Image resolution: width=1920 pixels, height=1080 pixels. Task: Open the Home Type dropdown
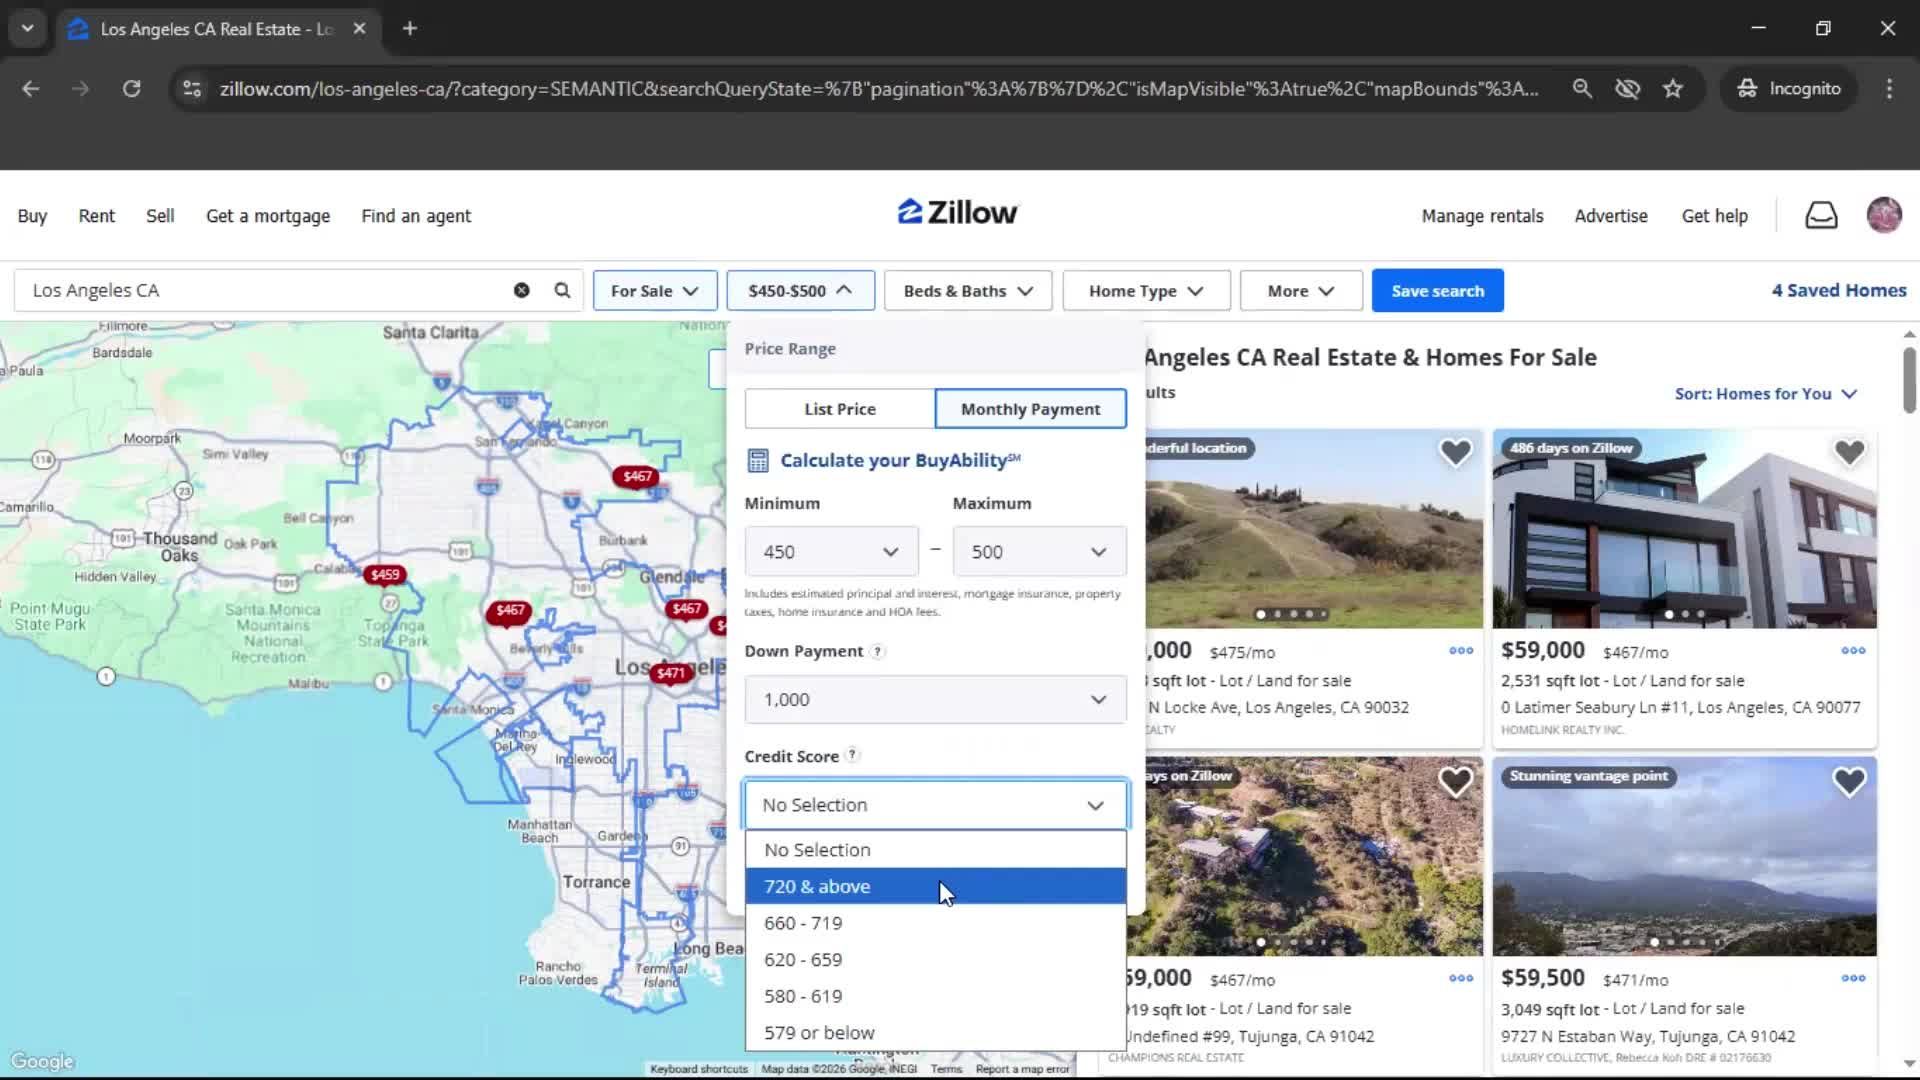(x=1144, y=290)
